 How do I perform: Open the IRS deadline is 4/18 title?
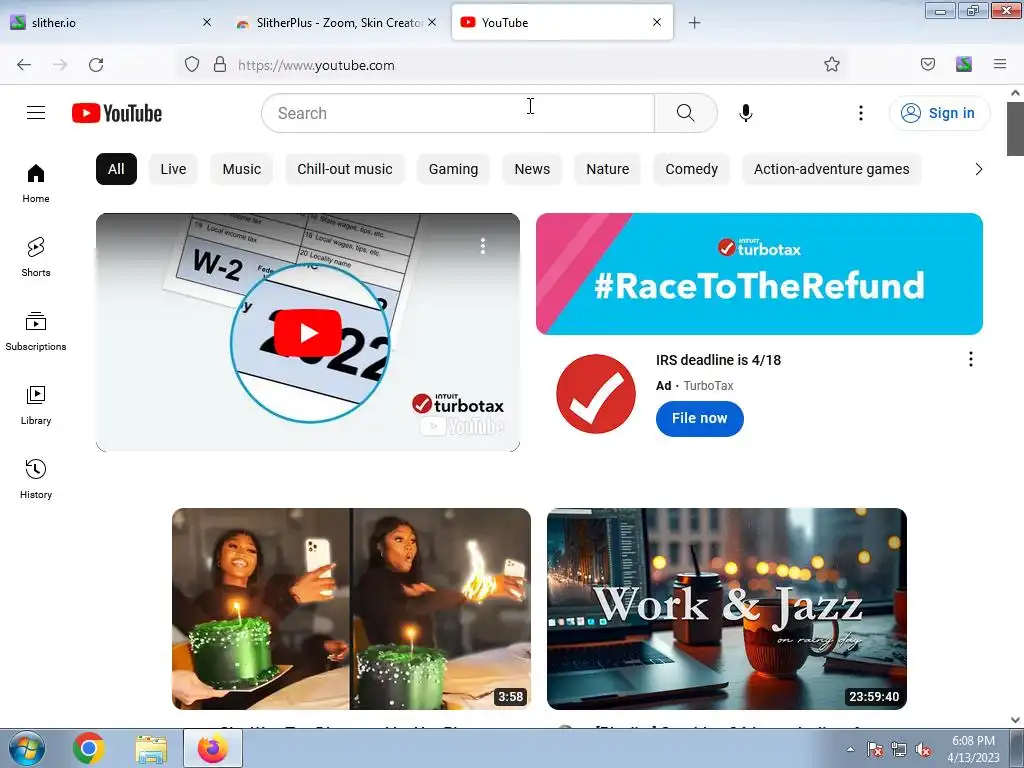(x=718, y=360)
